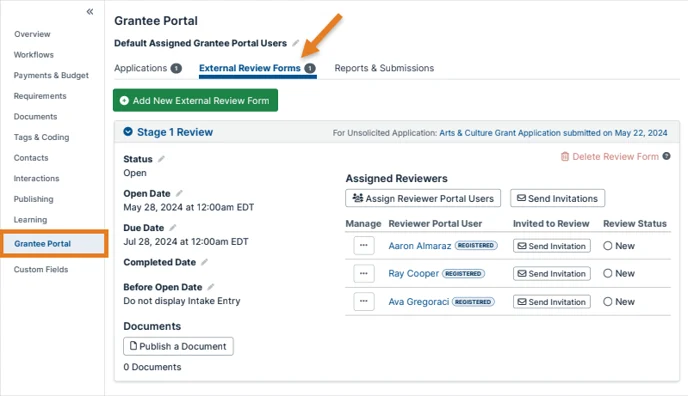Open Contacts in the sidebar
The height and width of the screenshot is (396, 688).
pyautogui.click(x=31, y=158)
